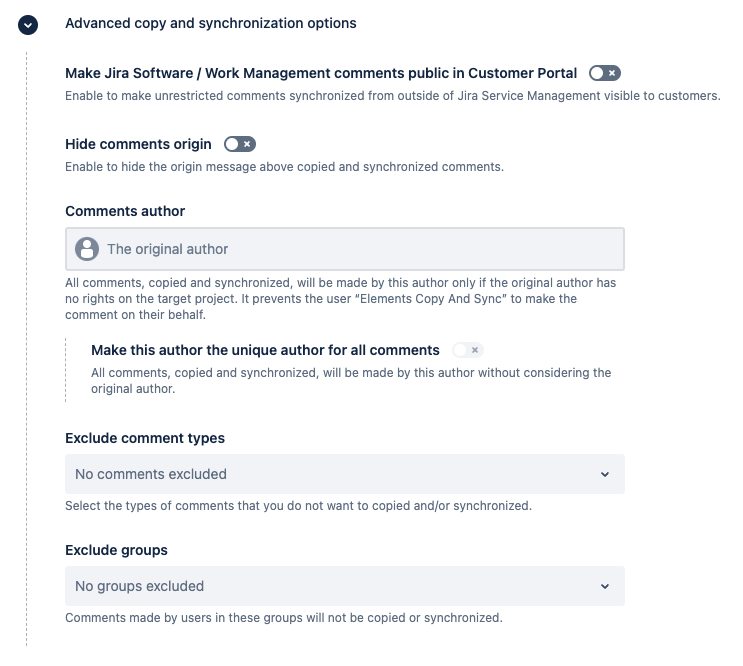The width and height of the screenshot is (743, 666).
Task: Click the help text below Exclude comment types
Action: click(298, 506)
